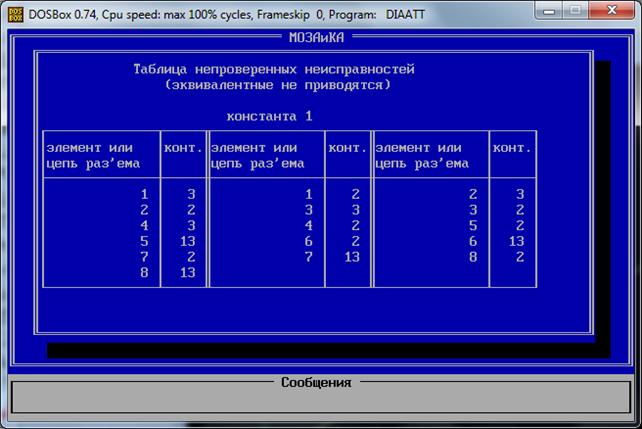
Task: Click the МОЗАиКА heading
Action: point(316,38)
